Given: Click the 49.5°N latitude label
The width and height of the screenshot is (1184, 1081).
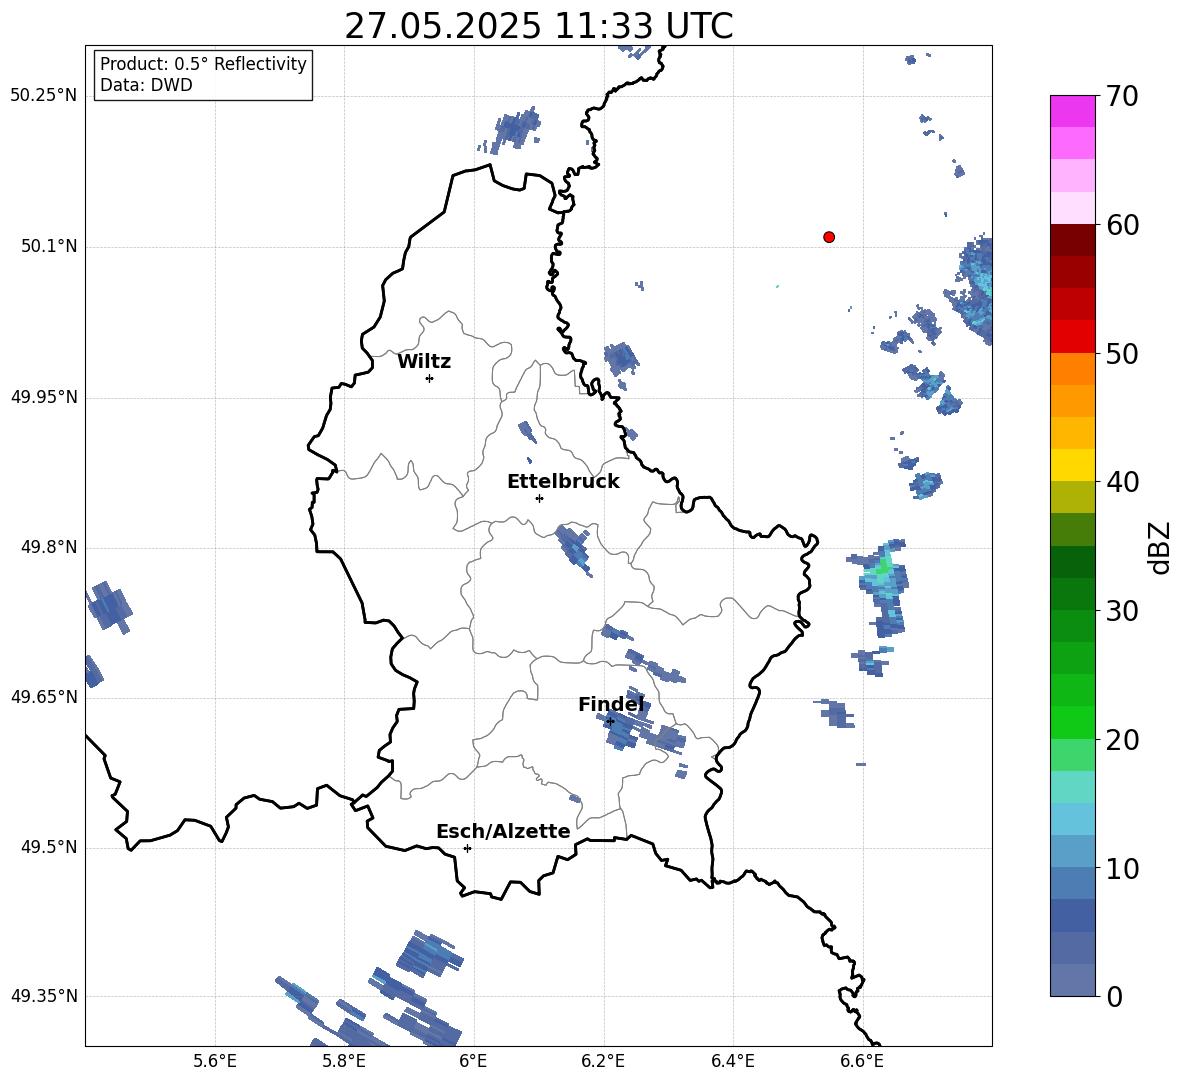Looking at the screenshot, I should click(49, 847).
